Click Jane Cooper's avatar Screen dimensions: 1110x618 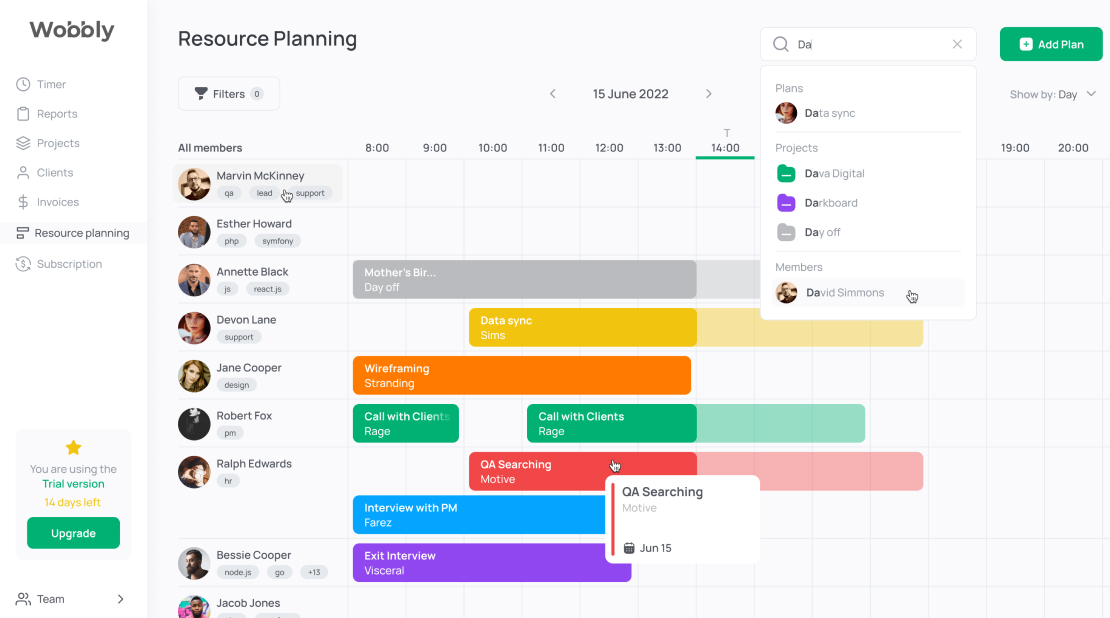(x=194, y=376)
